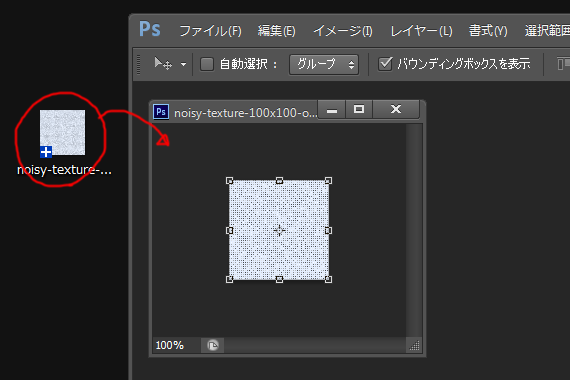Screen dimensions: 570x380
Task: Click the transform center reference point
Action: point(279,231)
